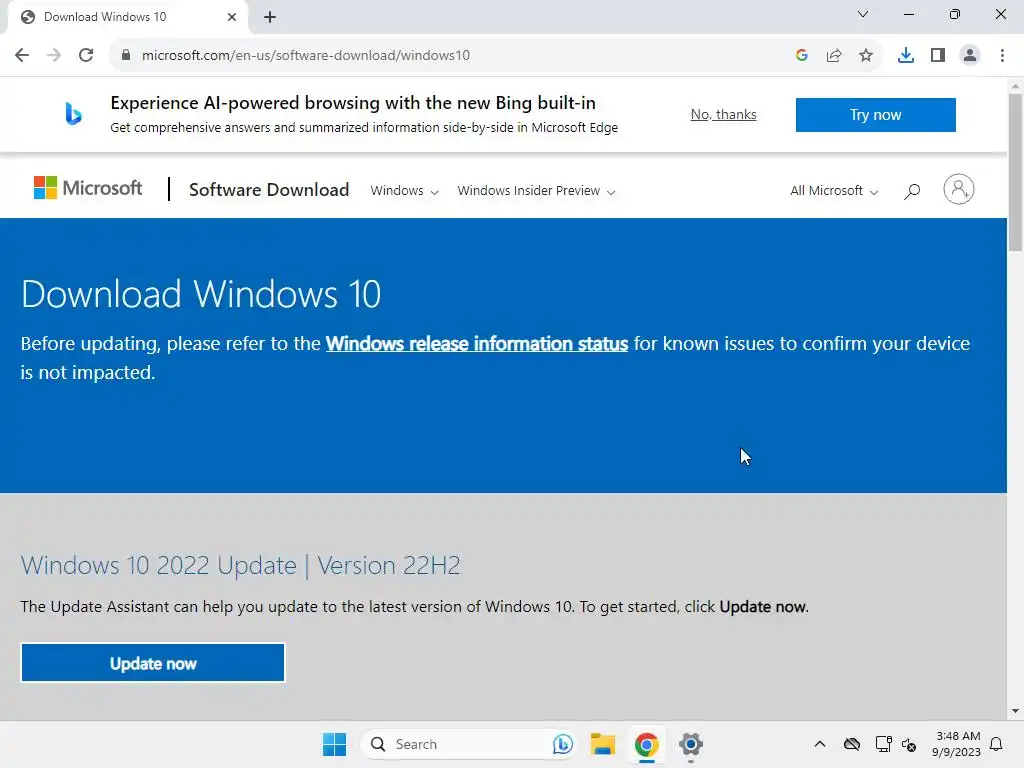Open a new tab with plus icon
Viewport: 1024px width, 768px height.
click(x=270, y=17)
